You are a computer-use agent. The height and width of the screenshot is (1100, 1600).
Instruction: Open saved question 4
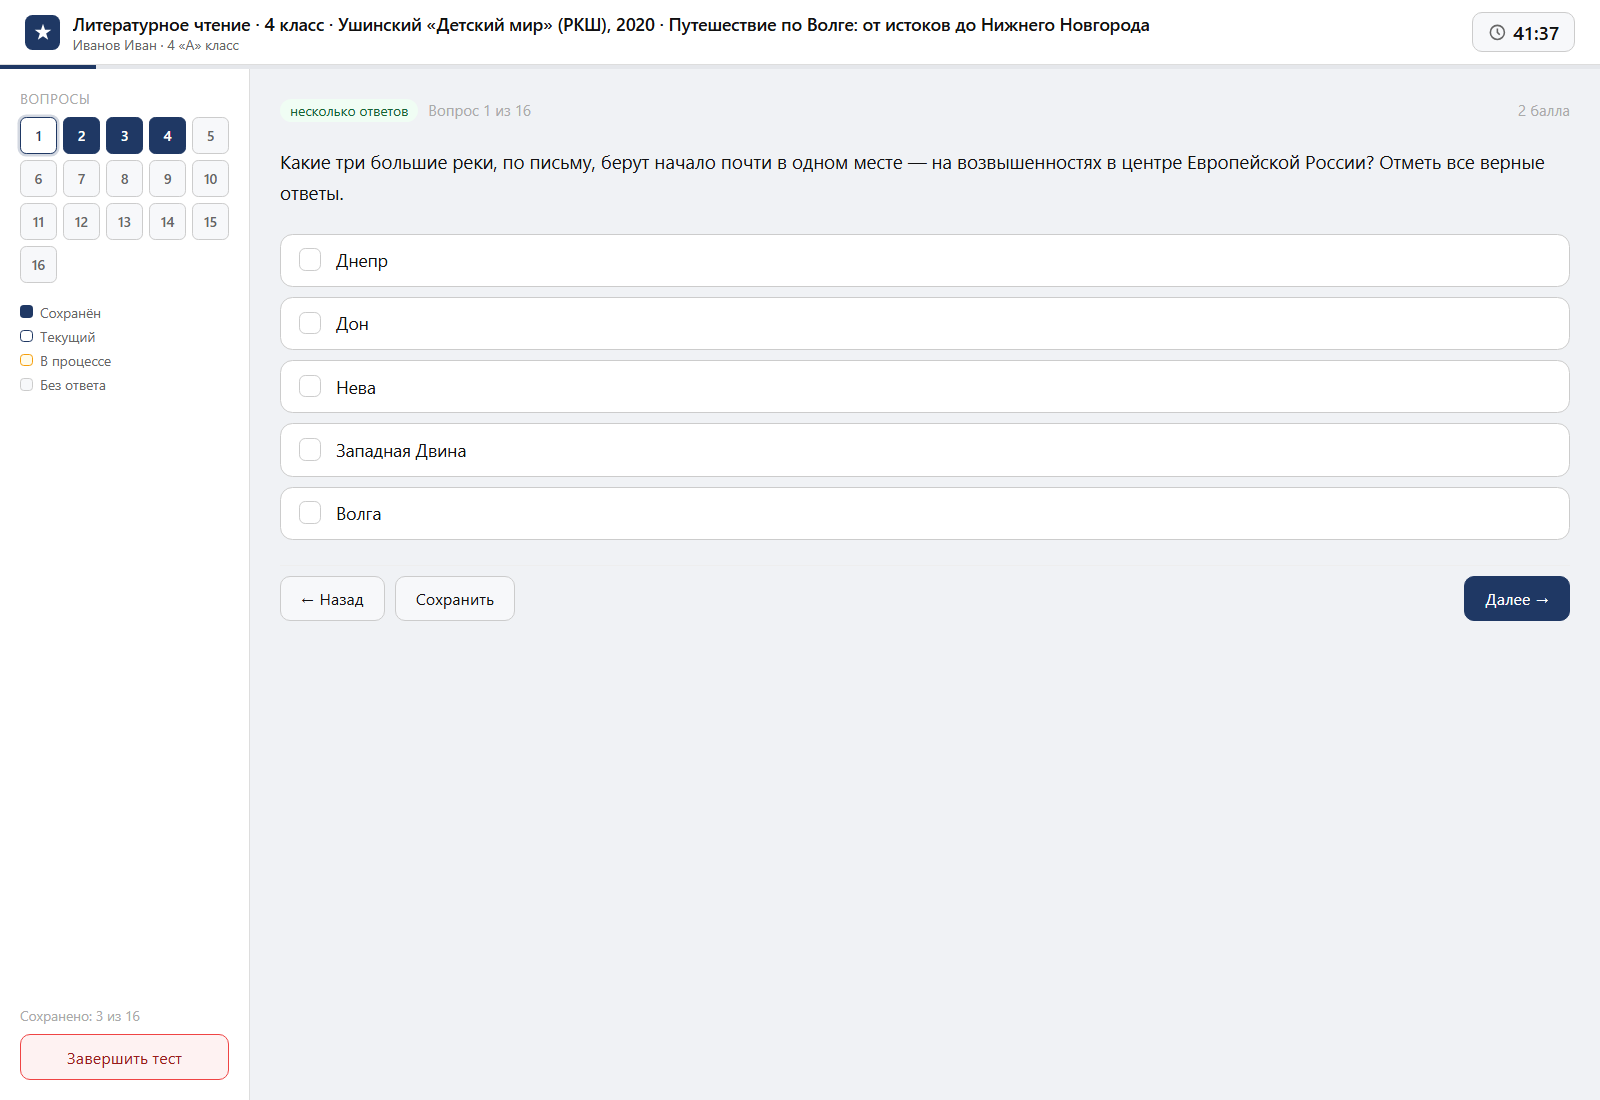pyautogui.click(x=167, y=136)
